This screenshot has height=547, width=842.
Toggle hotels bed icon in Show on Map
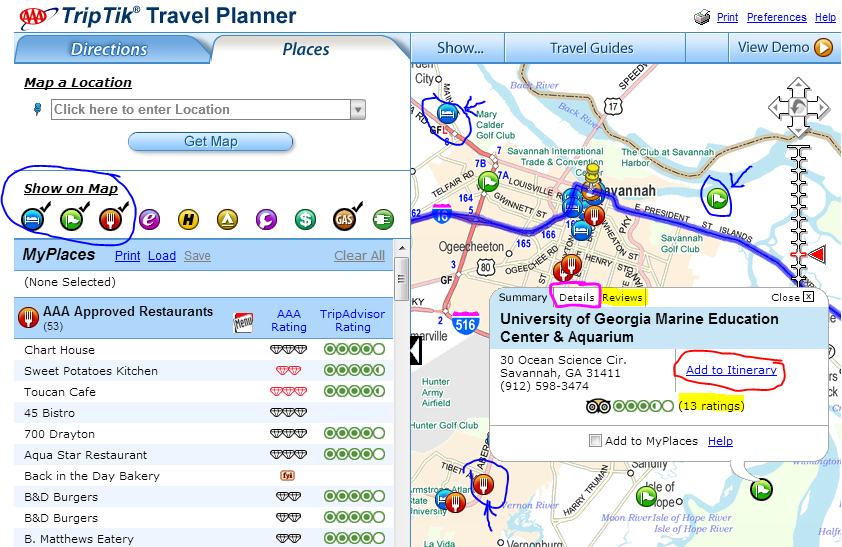click(33, 220)
